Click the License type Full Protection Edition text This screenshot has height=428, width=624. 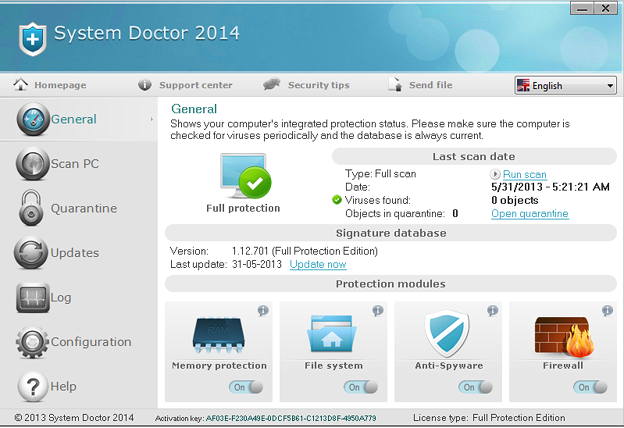click(x=489, y=418)
